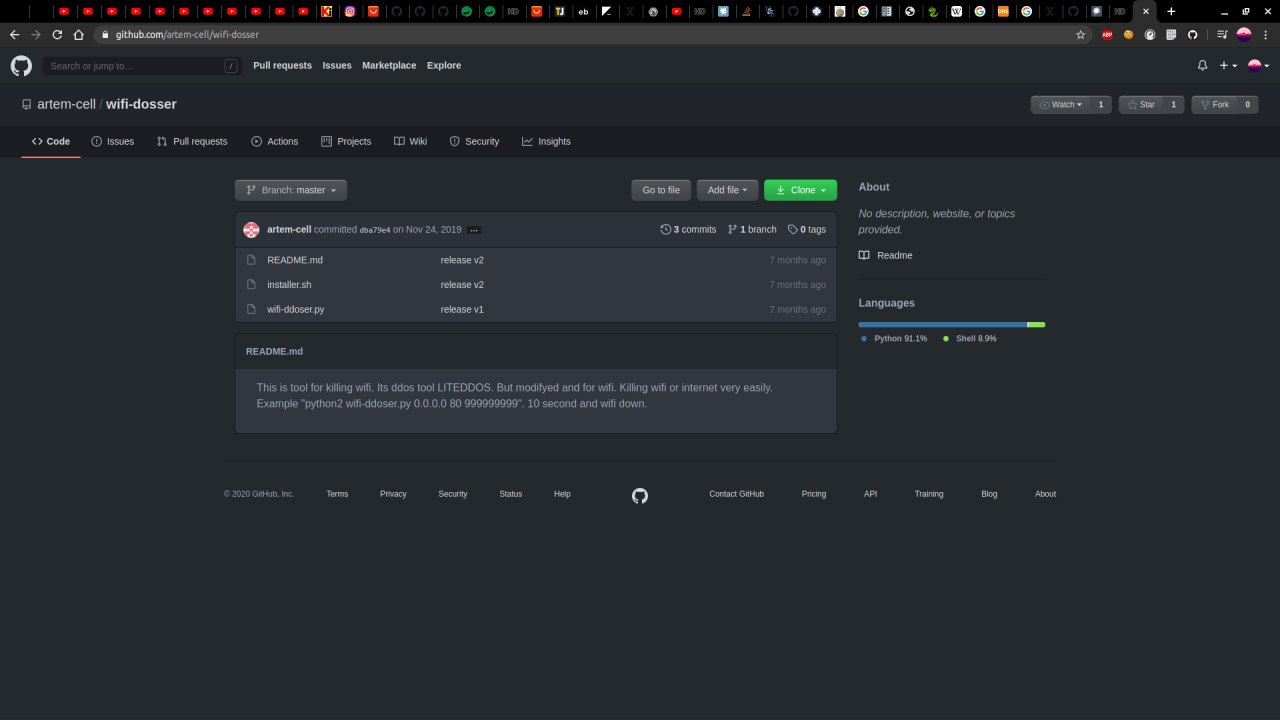Screen dimensions: 1280x720
Task: Click the repository icon beside artem-cell
Action: [x=27, y=105]
